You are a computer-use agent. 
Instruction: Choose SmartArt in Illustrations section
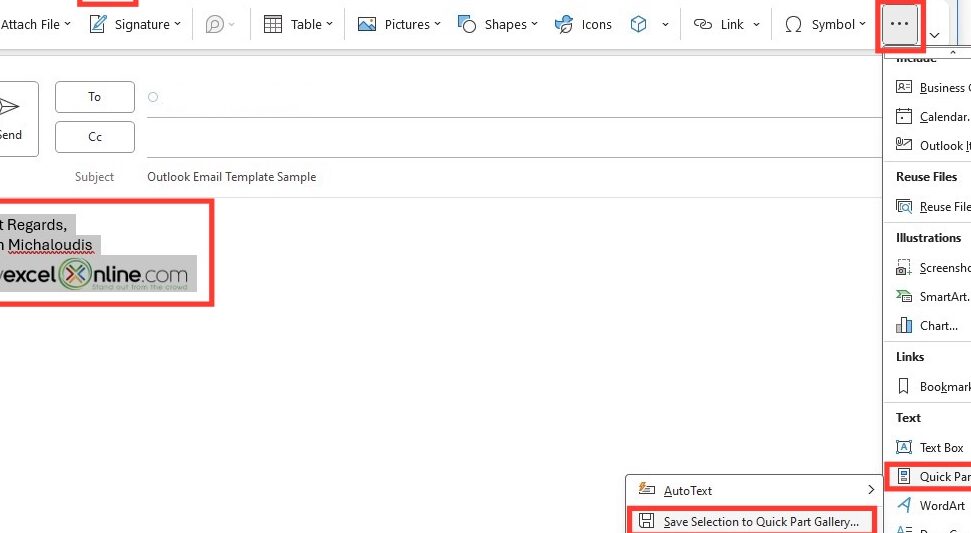[932, 297]
